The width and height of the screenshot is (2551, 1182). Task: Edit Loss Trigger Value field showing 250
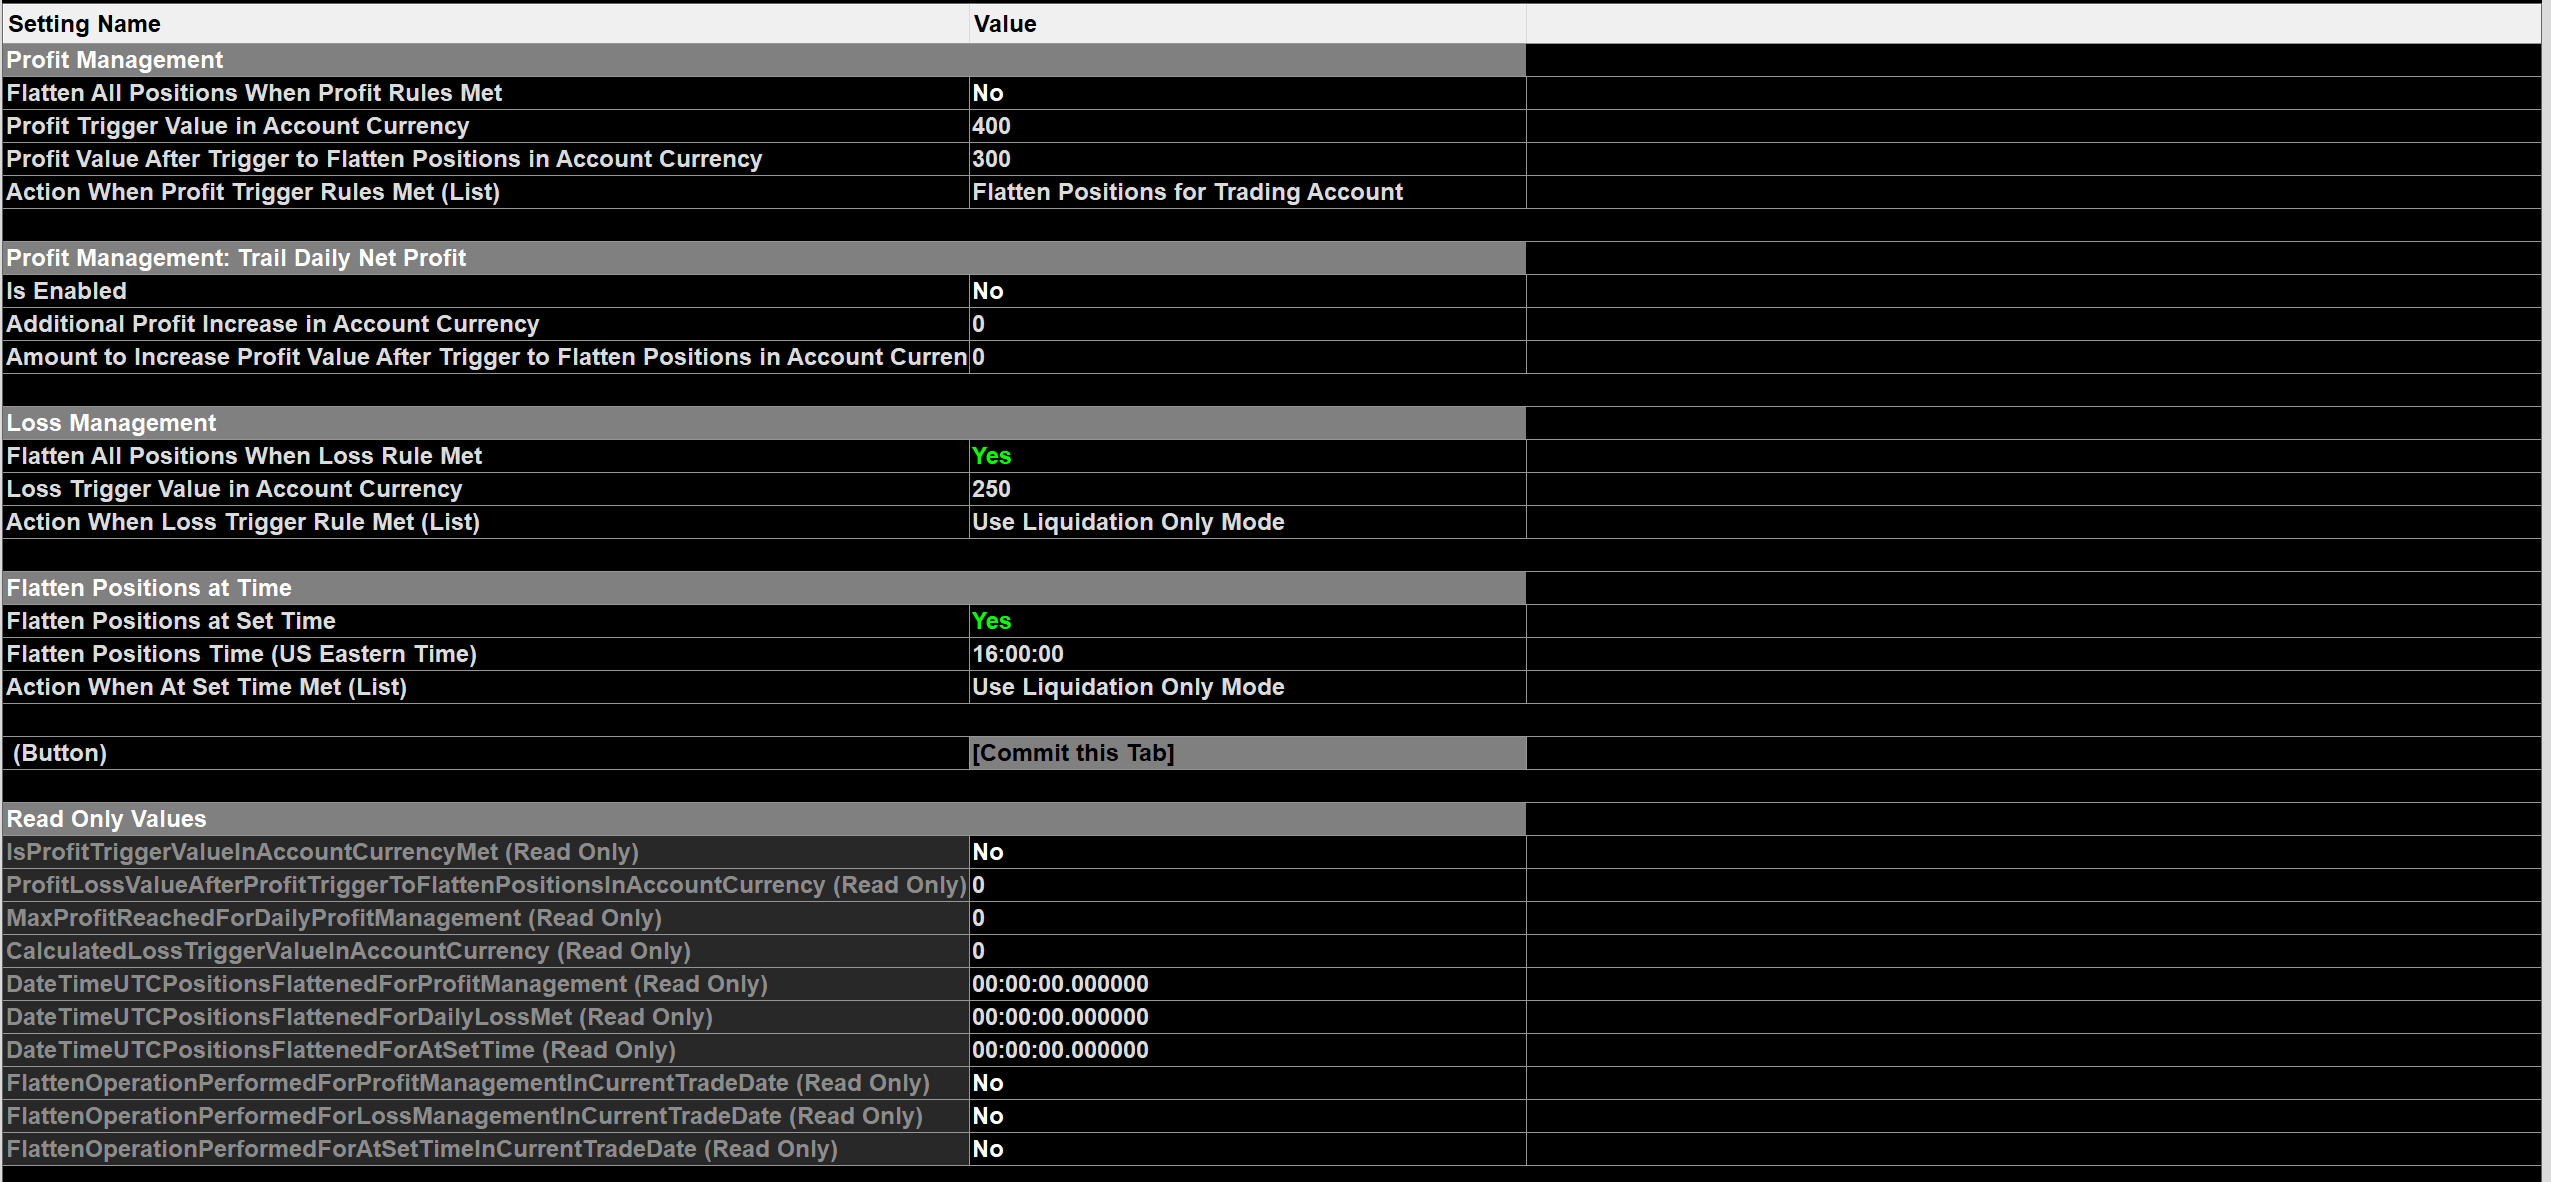(1246, 489)
